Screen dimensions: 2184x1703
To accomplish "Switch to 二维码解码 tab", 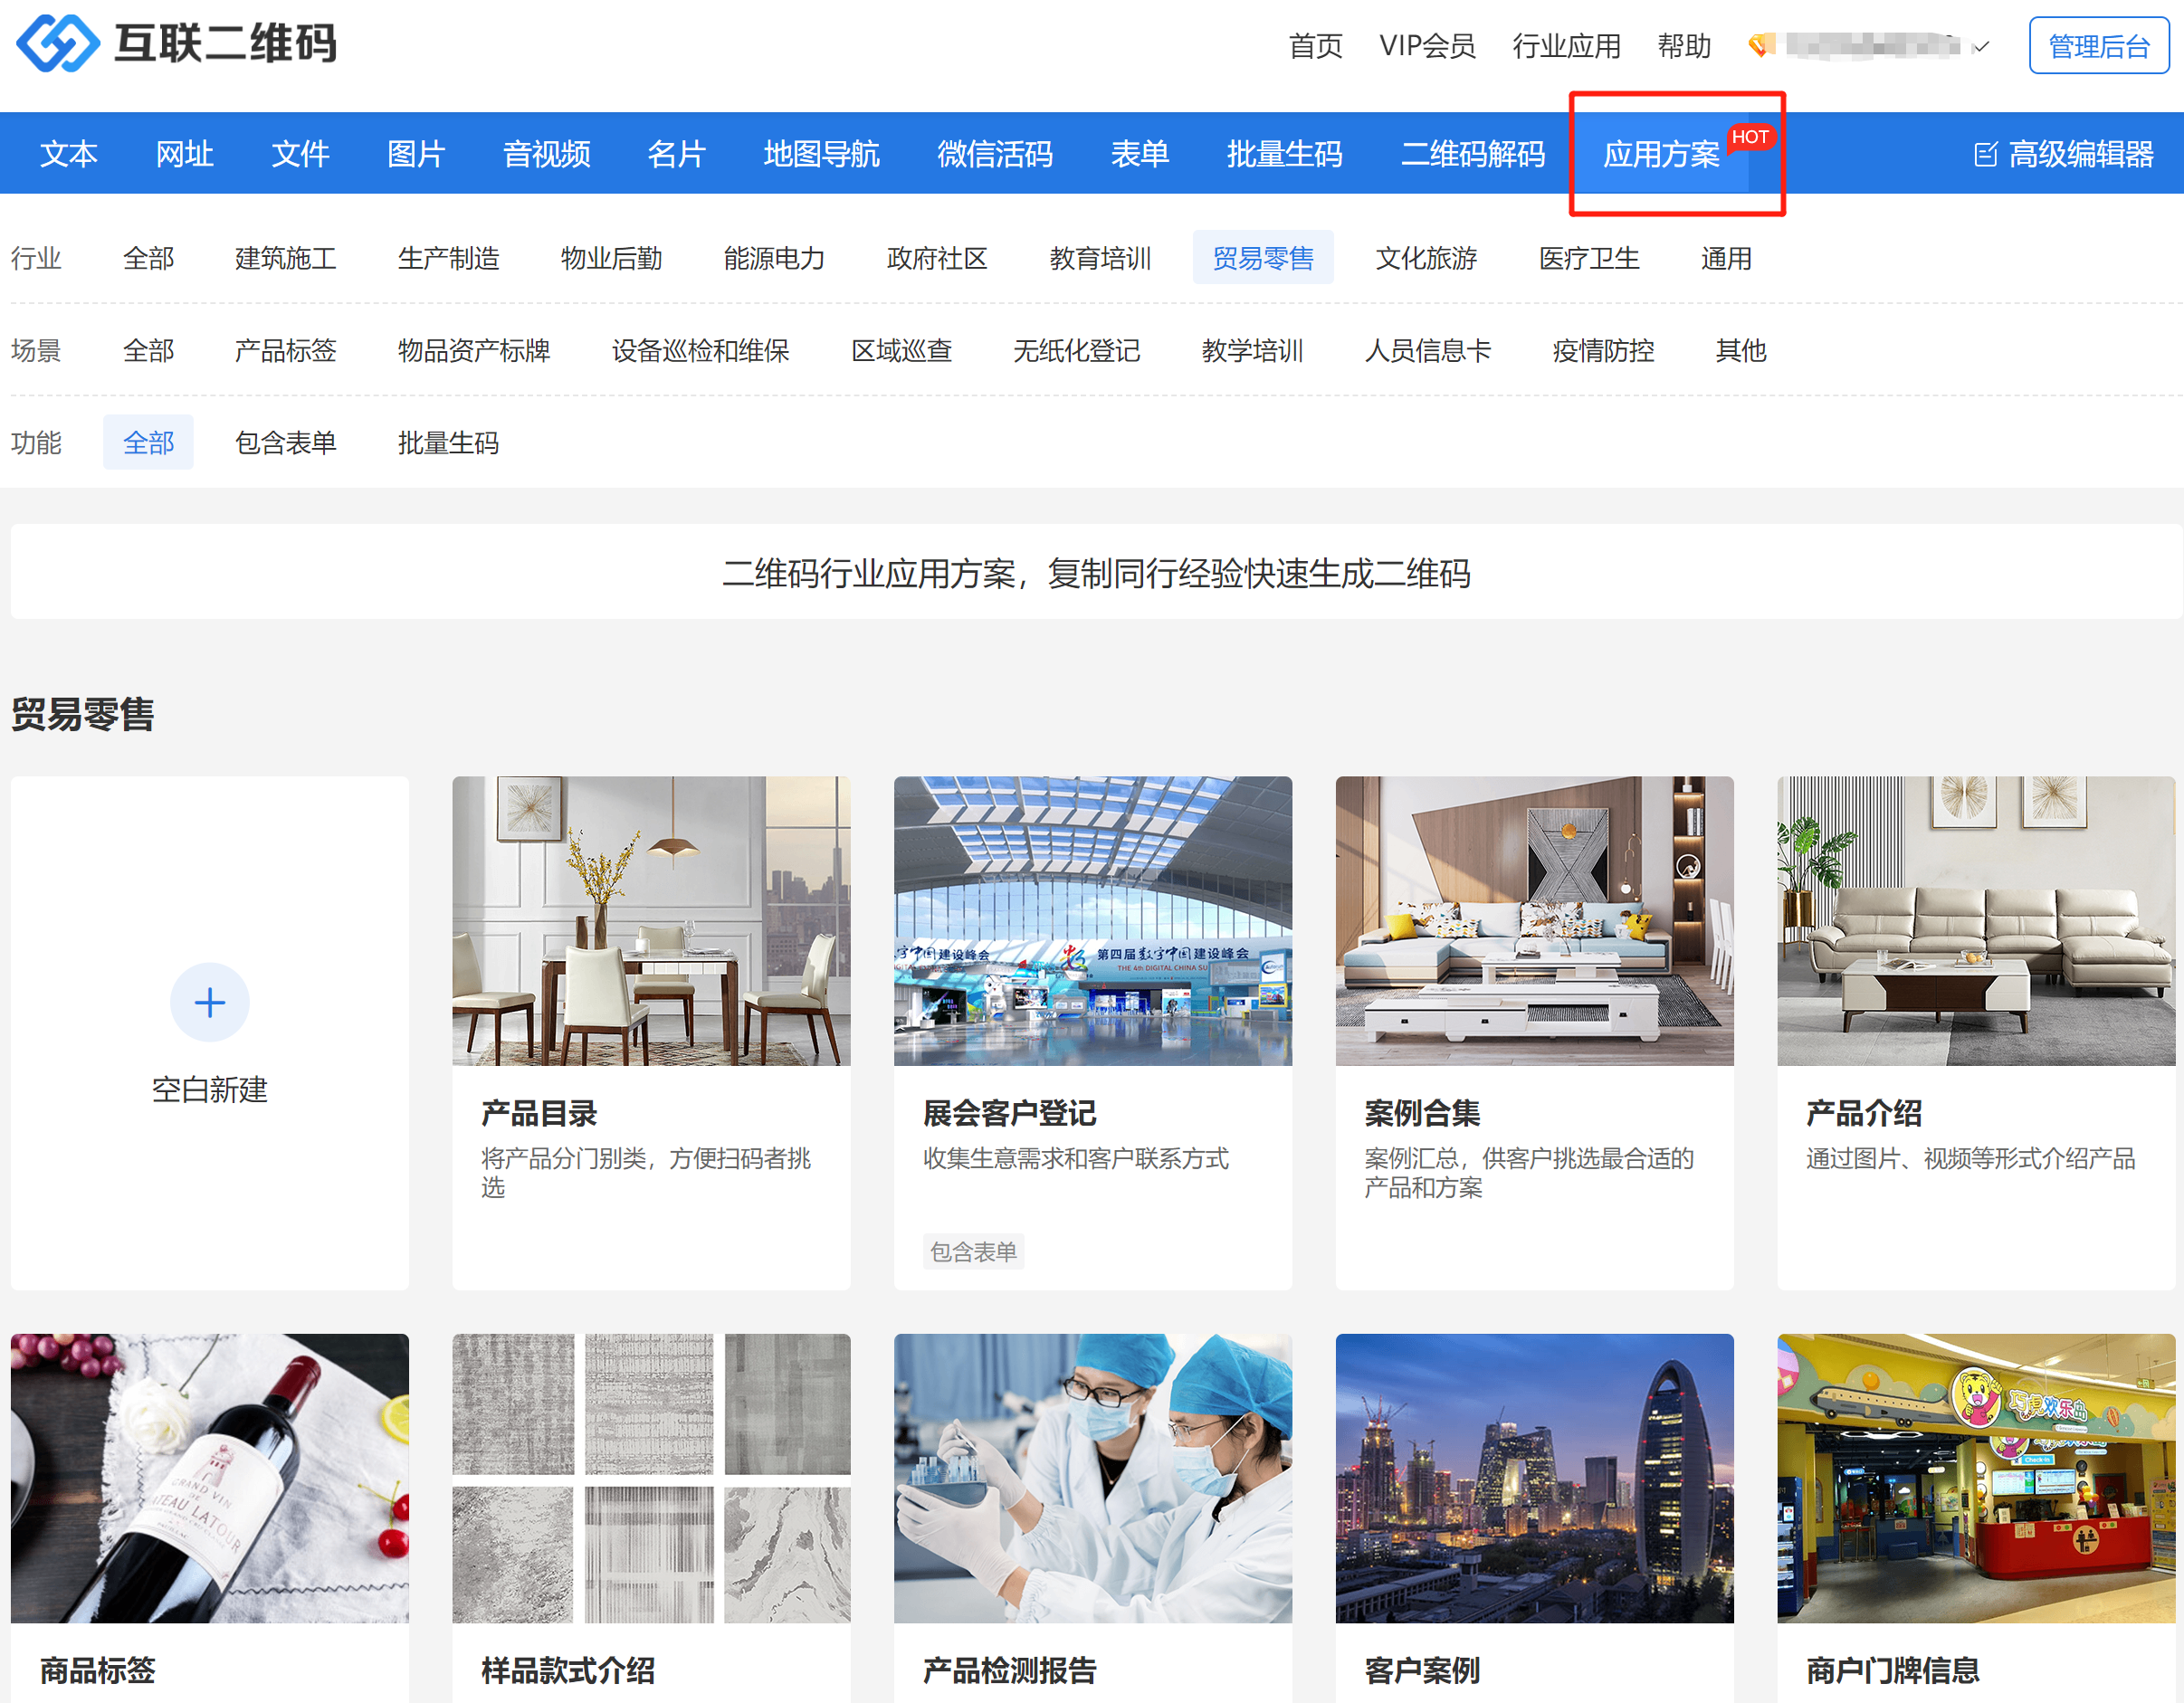I will click(1472, 154).
